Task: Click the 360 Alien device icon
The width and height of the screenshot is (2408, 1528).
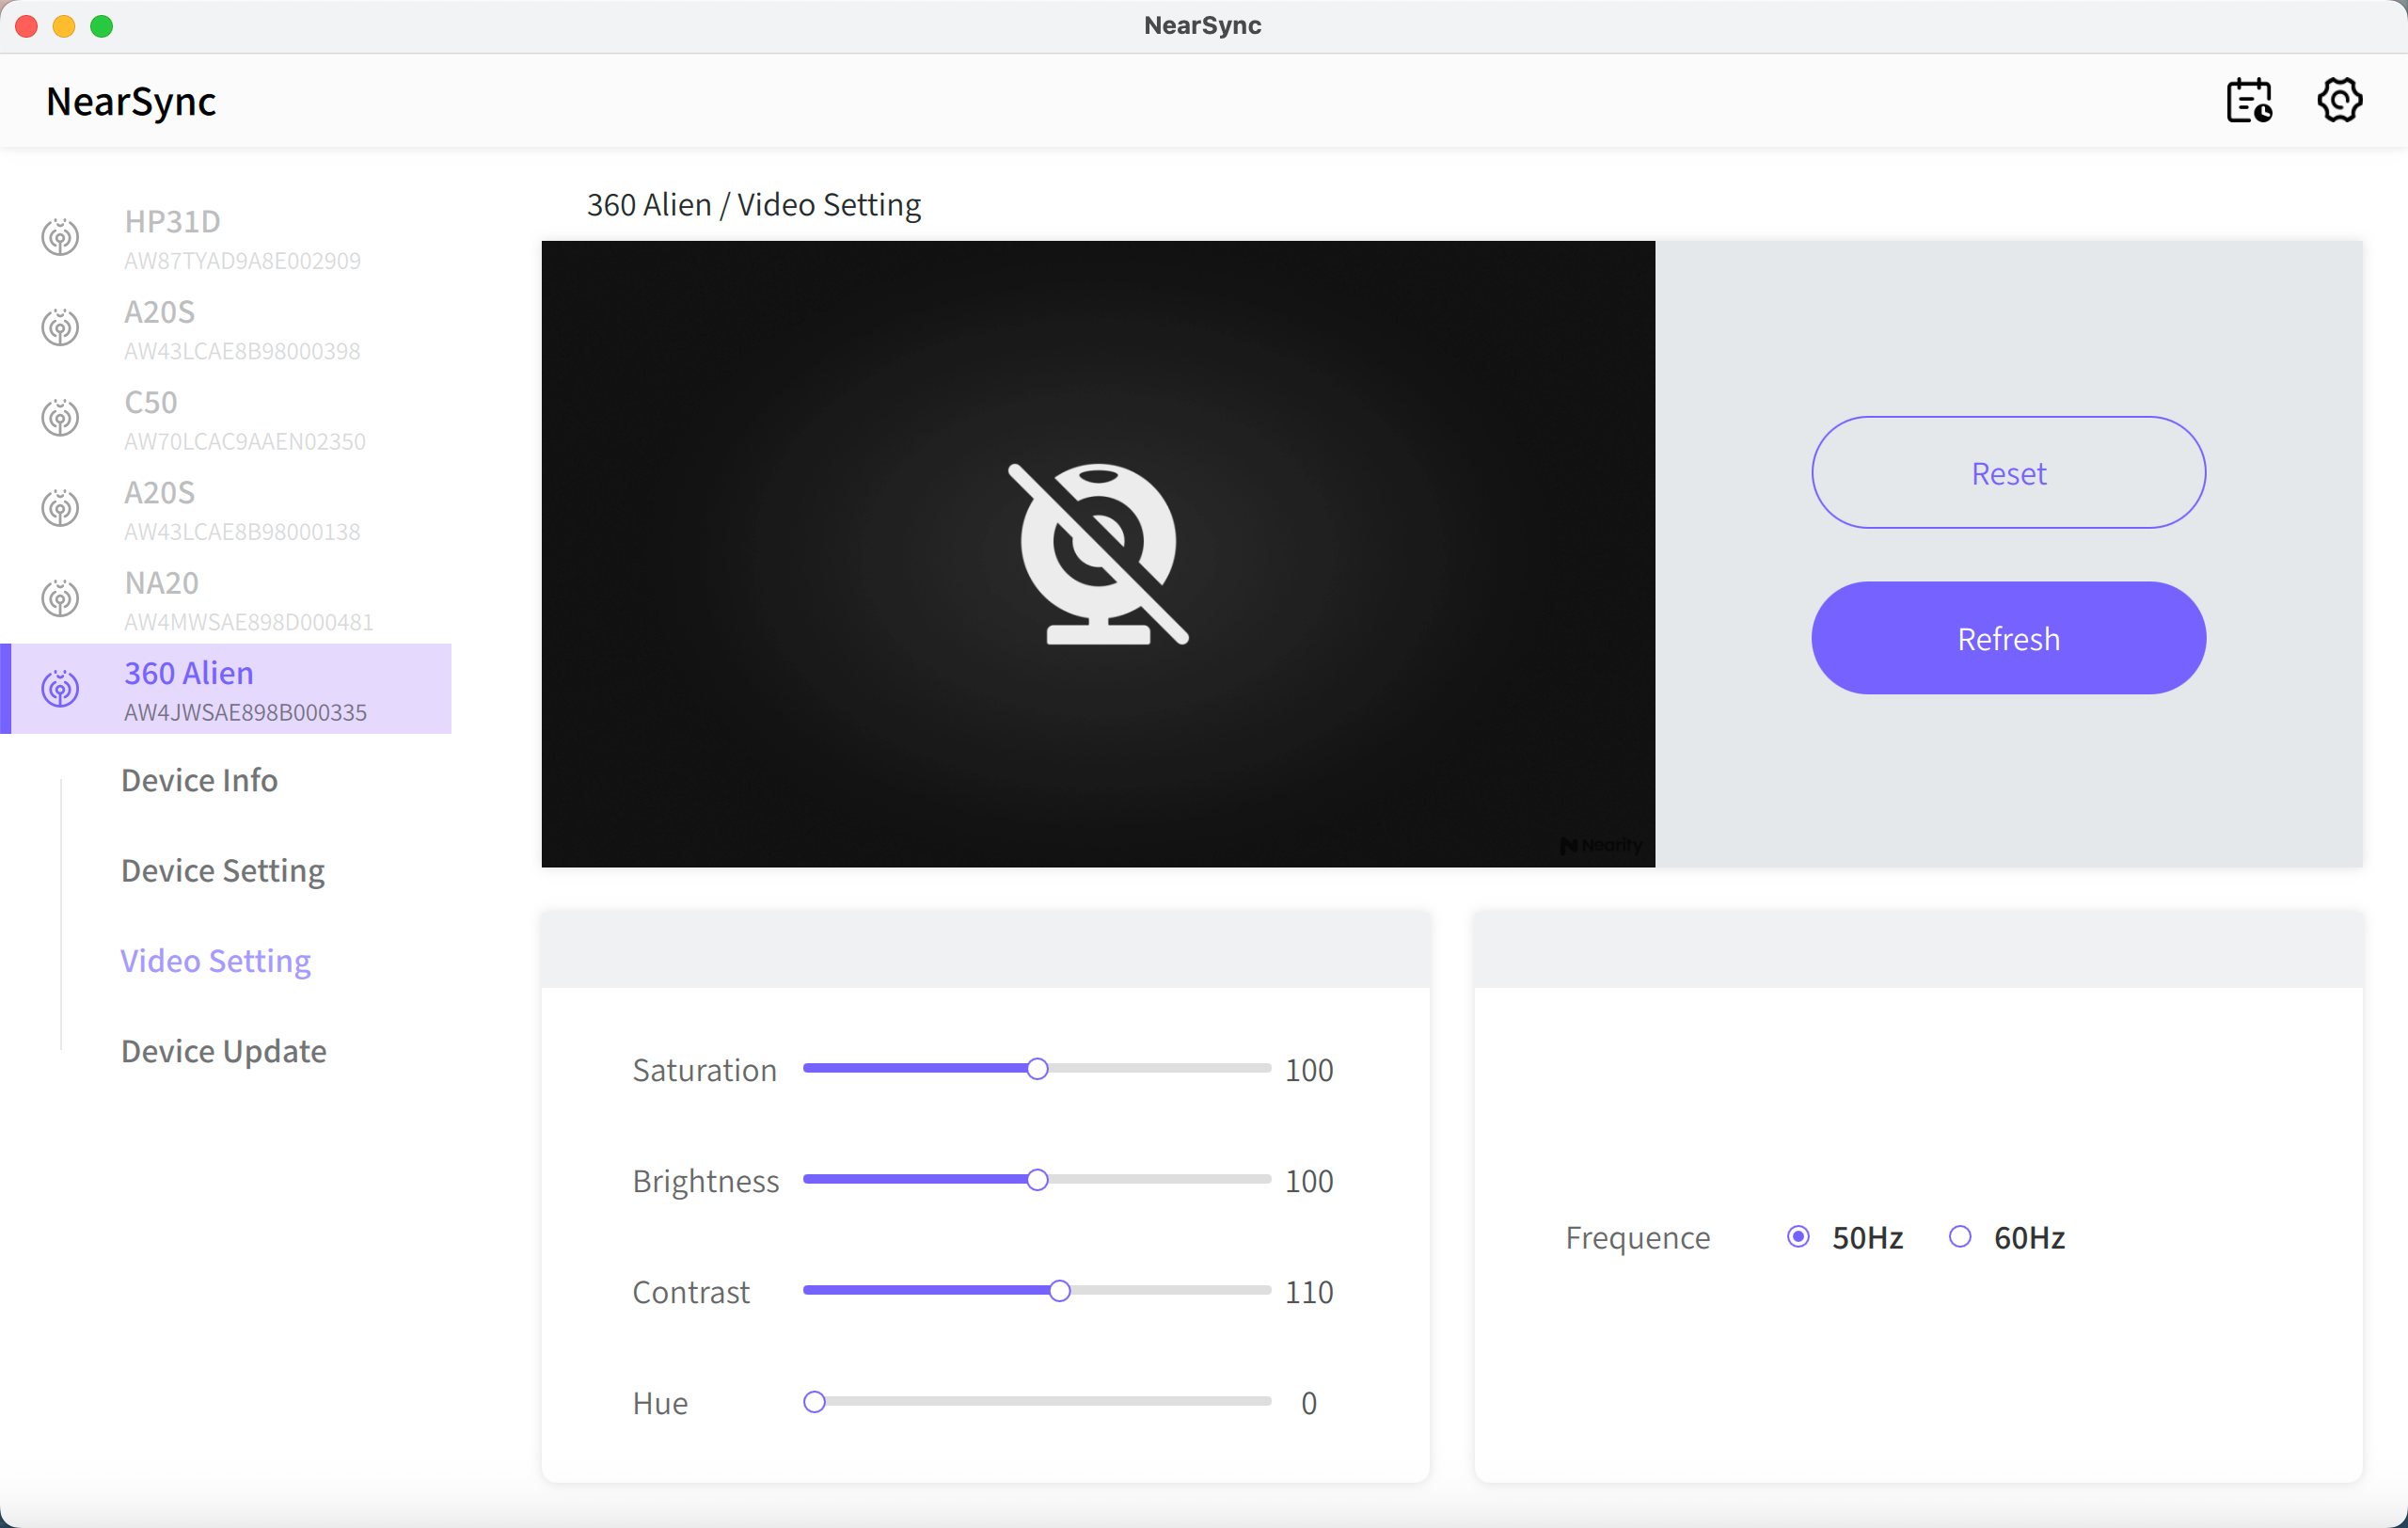Action: click(x=60, y=688)
